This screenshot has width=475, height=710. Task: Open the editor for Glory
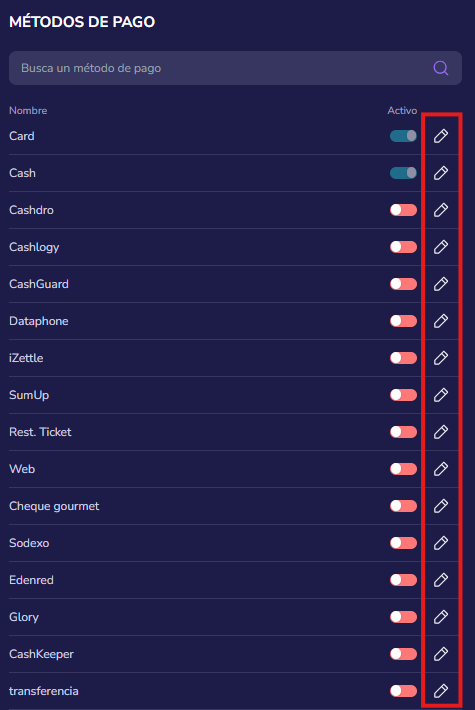441,617
